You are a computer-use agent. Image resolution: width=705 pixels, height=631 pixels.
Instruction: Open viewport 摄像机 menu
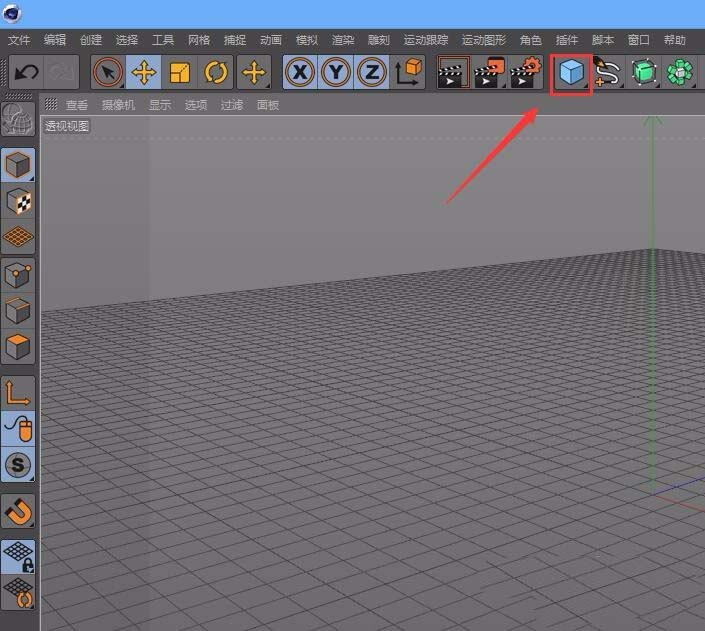click(x=118, y=105)
